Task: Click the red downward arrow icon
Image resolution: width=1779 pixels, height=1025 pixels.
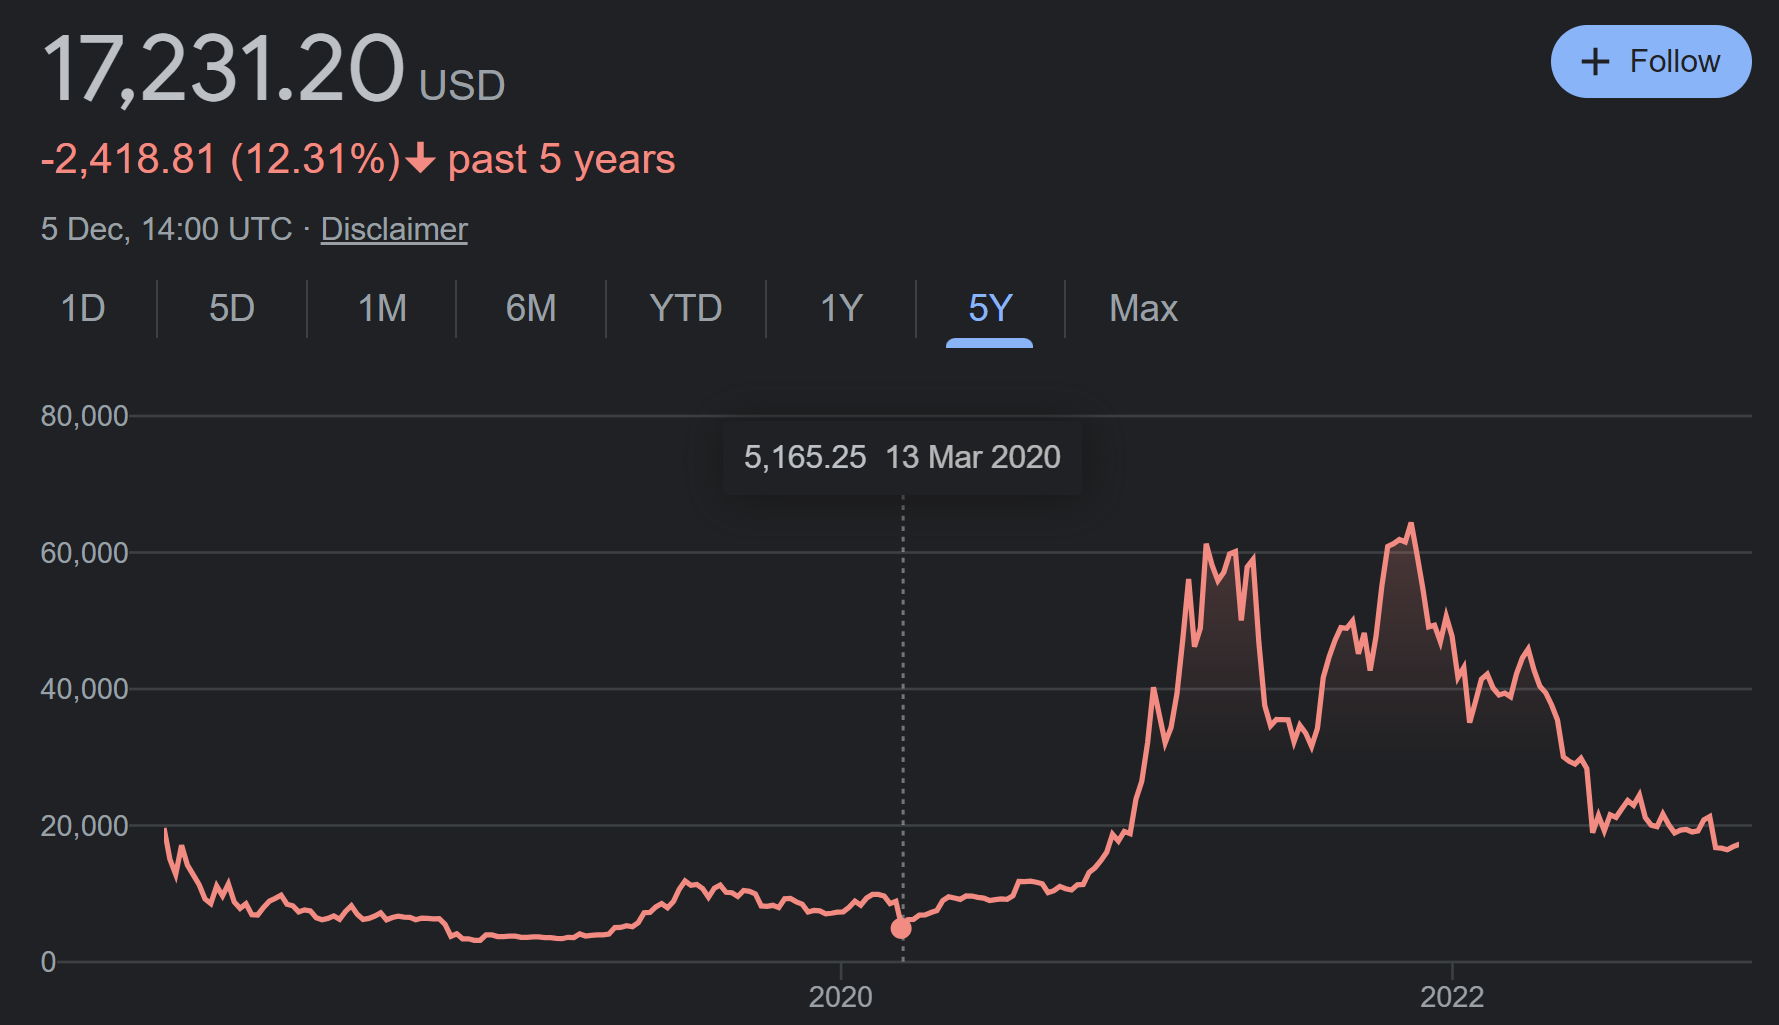Action: click(x=421, y=159)
